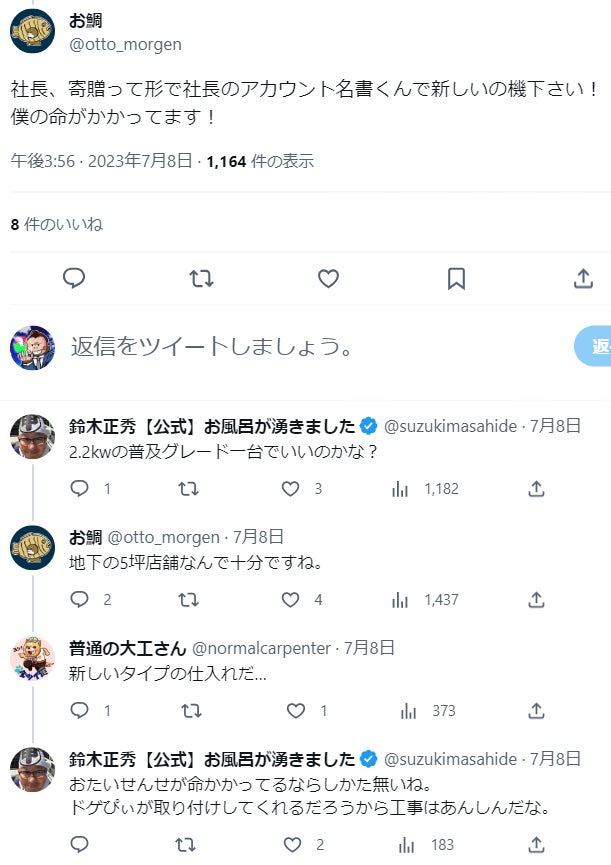Viewport: 611px width, 865px height.
Task: Like the 2.2kw普及グレード reply
Action: coord(290,489)
